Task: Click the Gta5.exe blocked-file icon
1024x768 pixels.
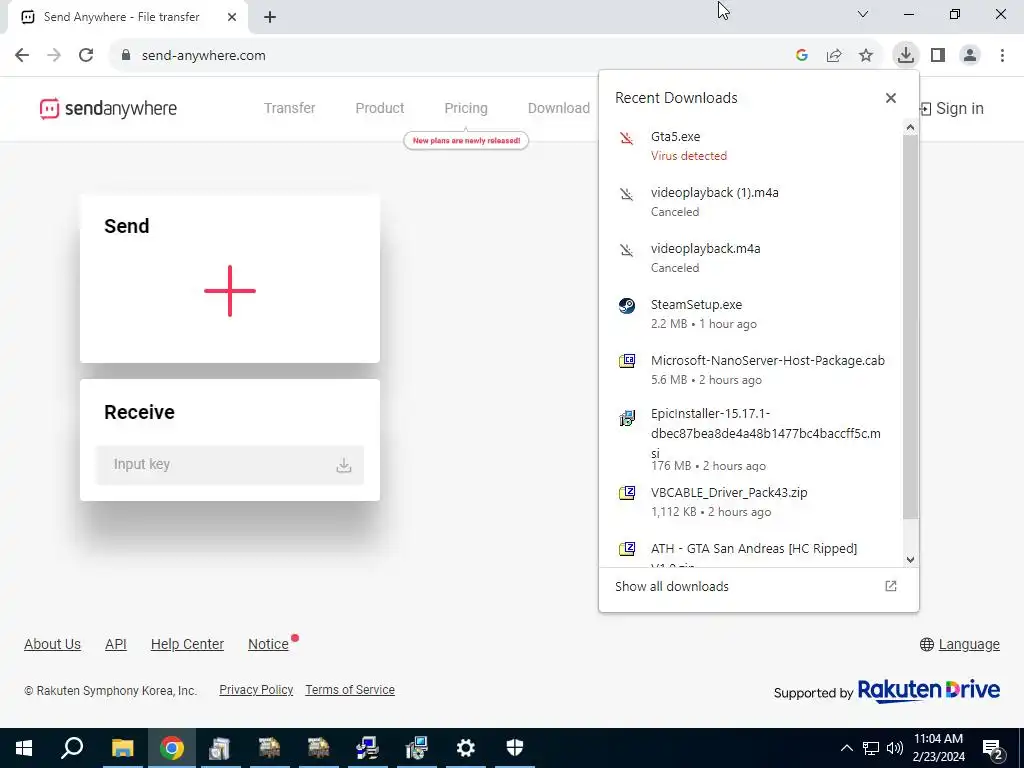Action: point(627,138)
